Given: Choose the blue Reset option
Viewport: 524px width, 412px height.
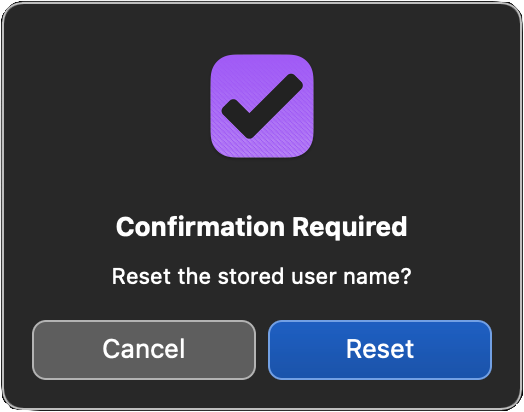Looking at the screenshot, I should (x=380, y=350).
